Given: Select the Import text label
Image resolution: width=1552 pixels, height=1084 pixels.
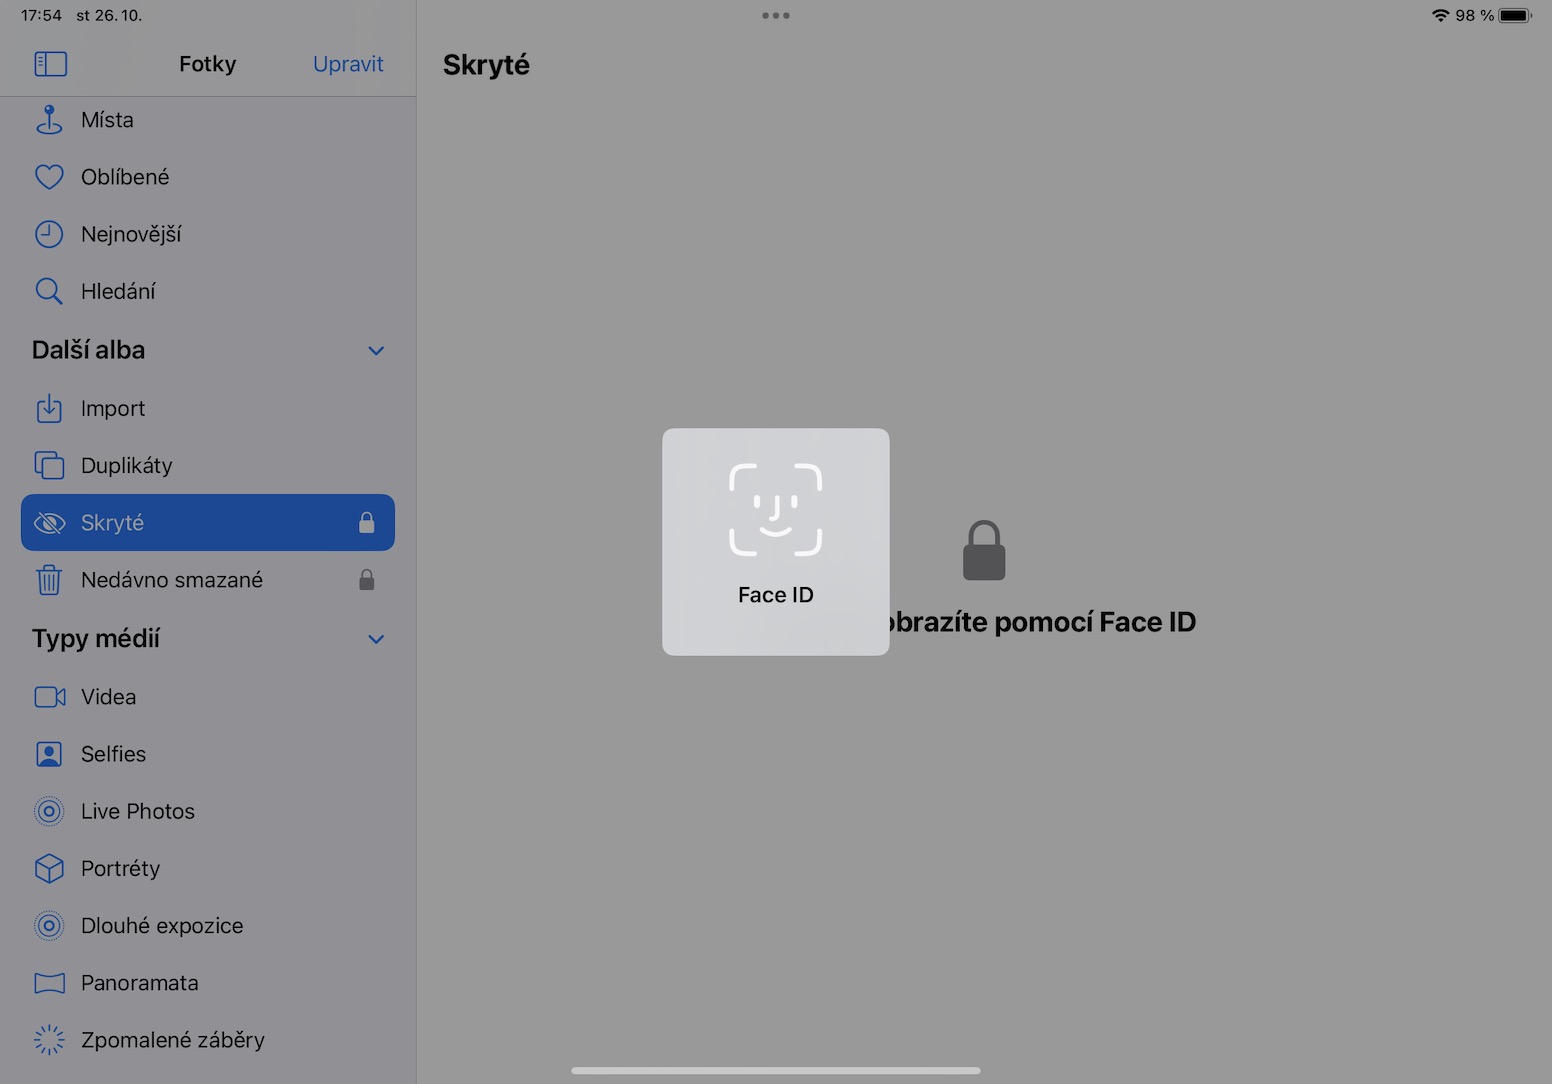Looking at the screenshot, I should click(113, 408).
